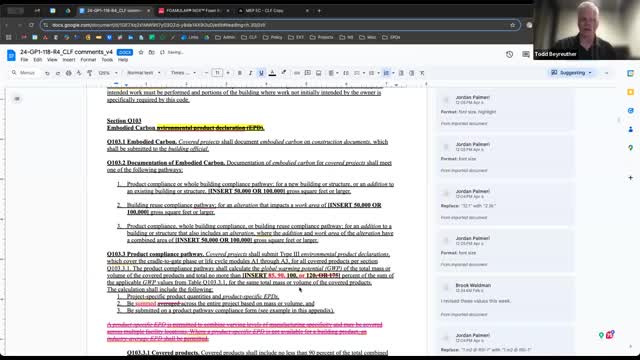Select the highlight color pen icon
The image size is (640, 360).
click(284, 73)
